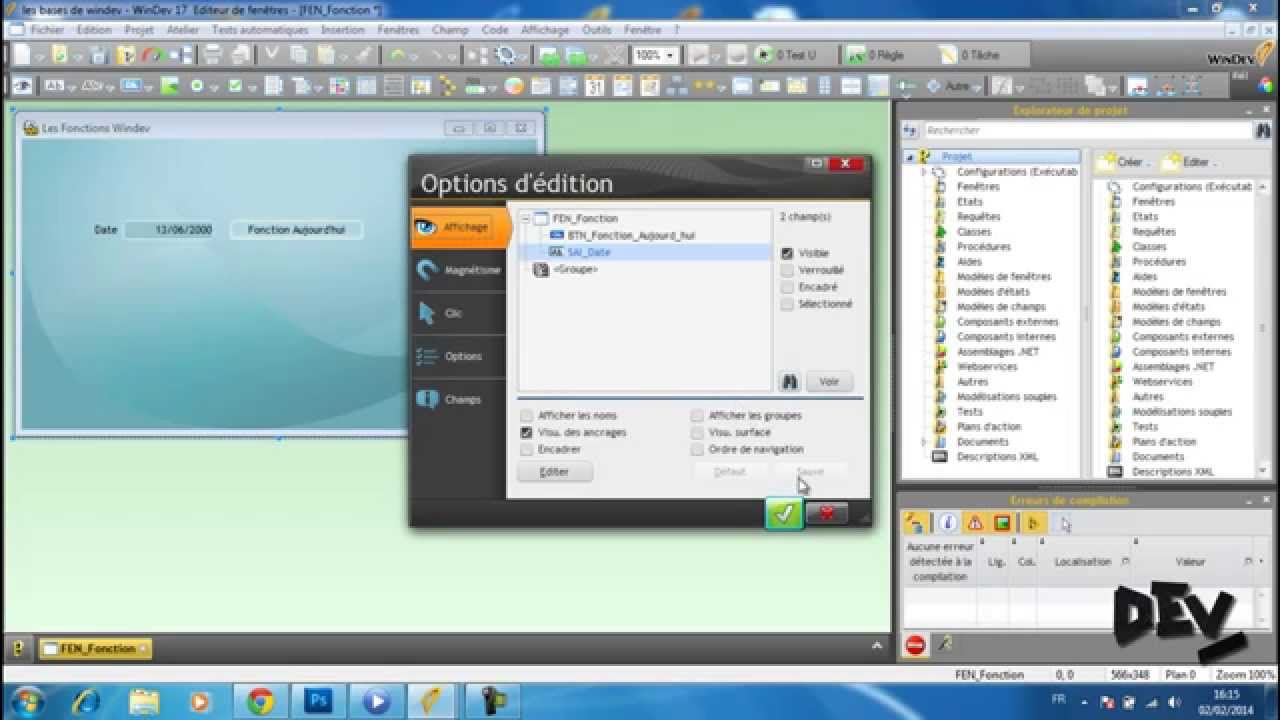Image resolution: width=1280 pixels, height=720 pixels.
Task: Select SAI_Date in control tree
Action: pyautogui.click(x=588, y=252)
